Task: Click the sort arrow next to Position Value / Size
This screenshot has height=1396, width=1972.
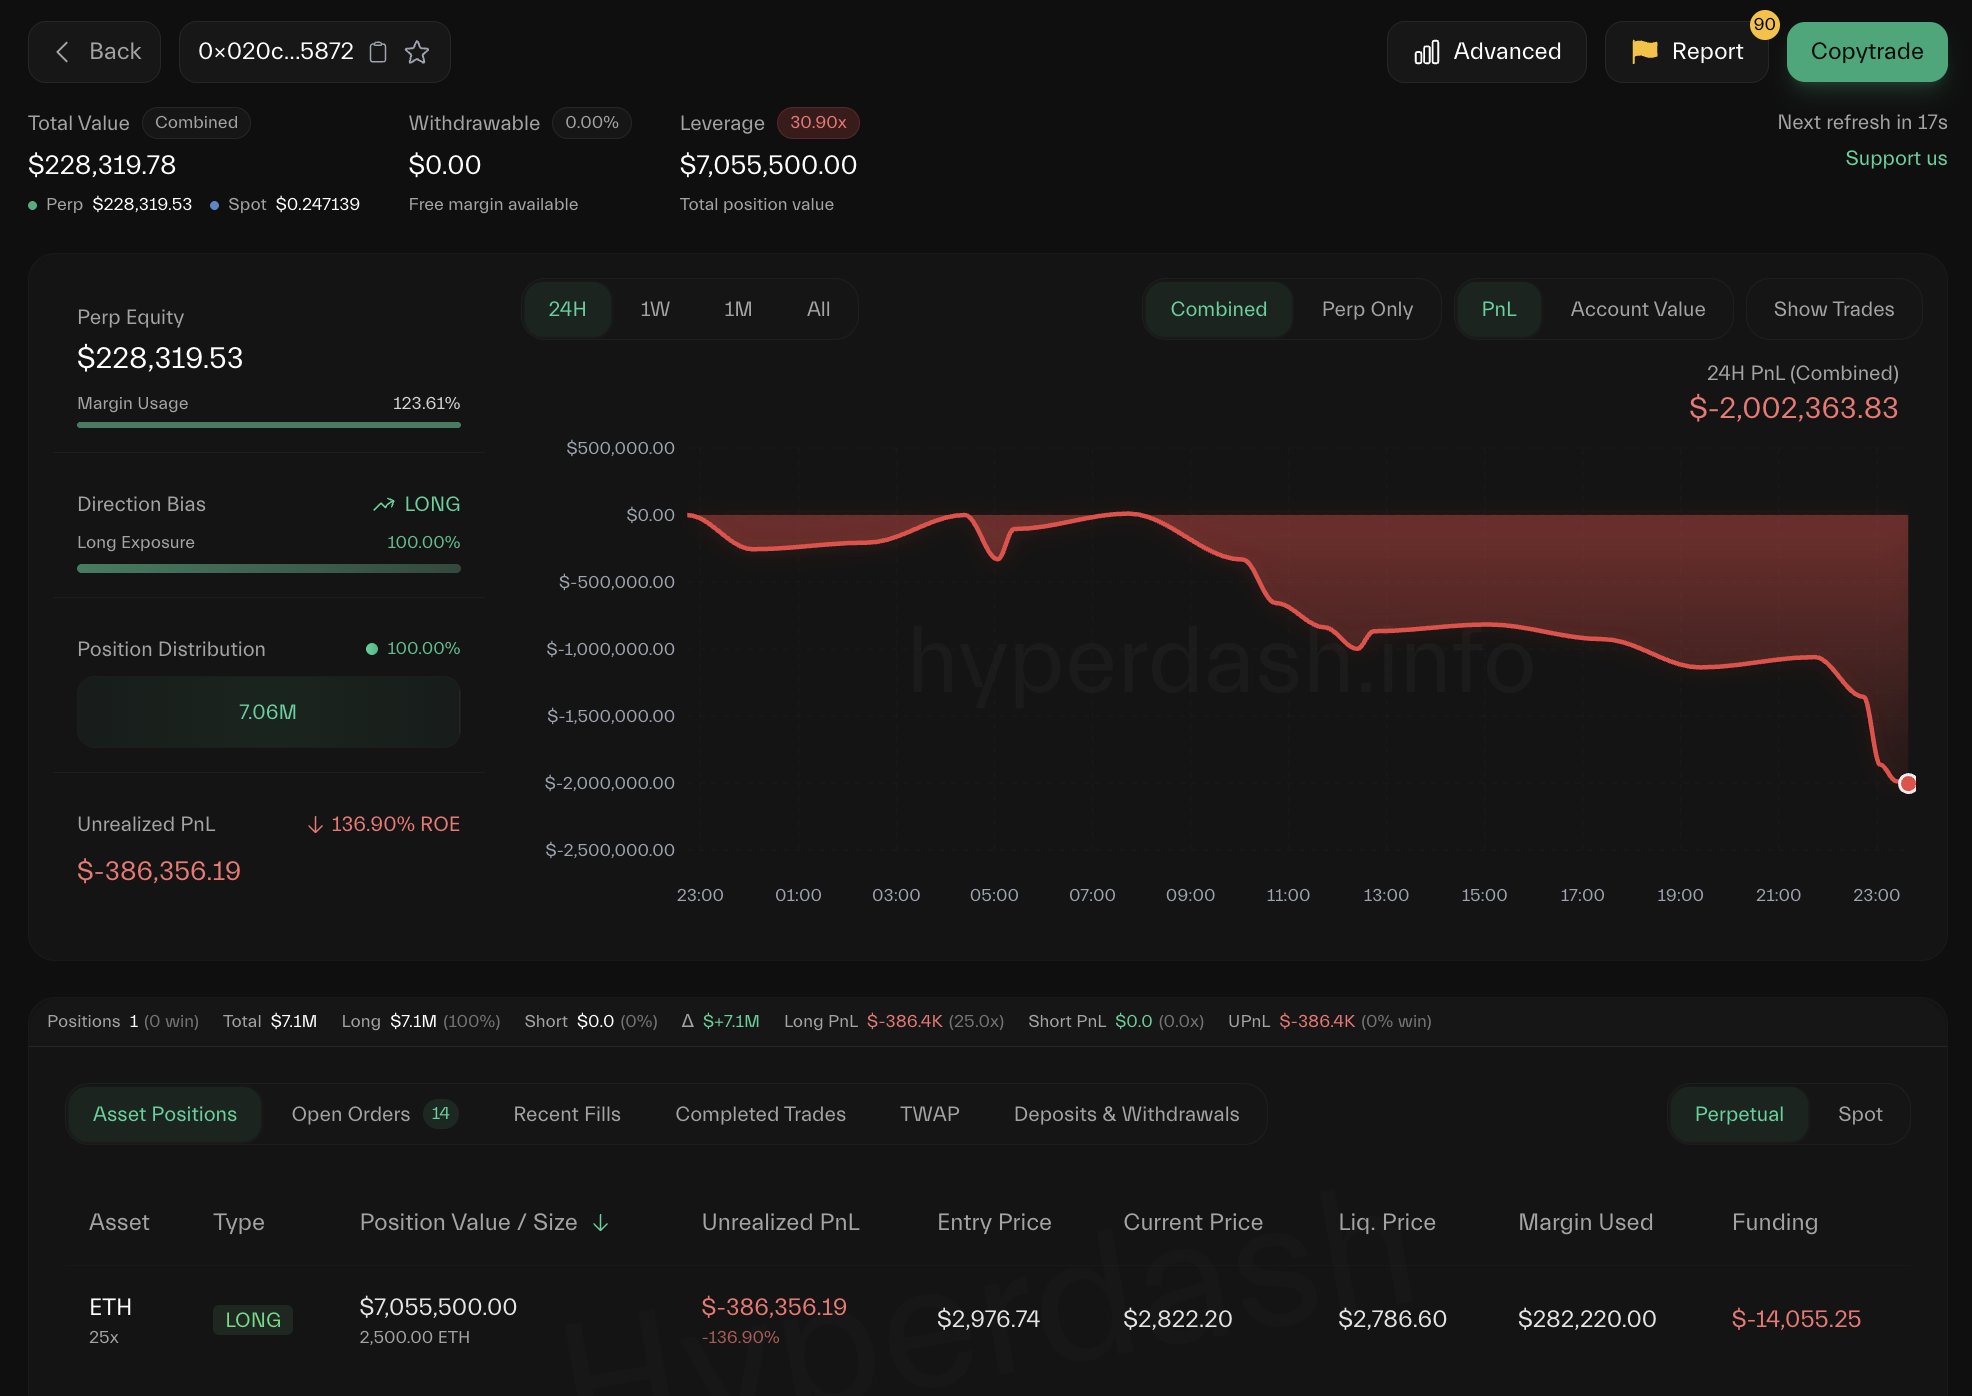Action: point(601,1223)
